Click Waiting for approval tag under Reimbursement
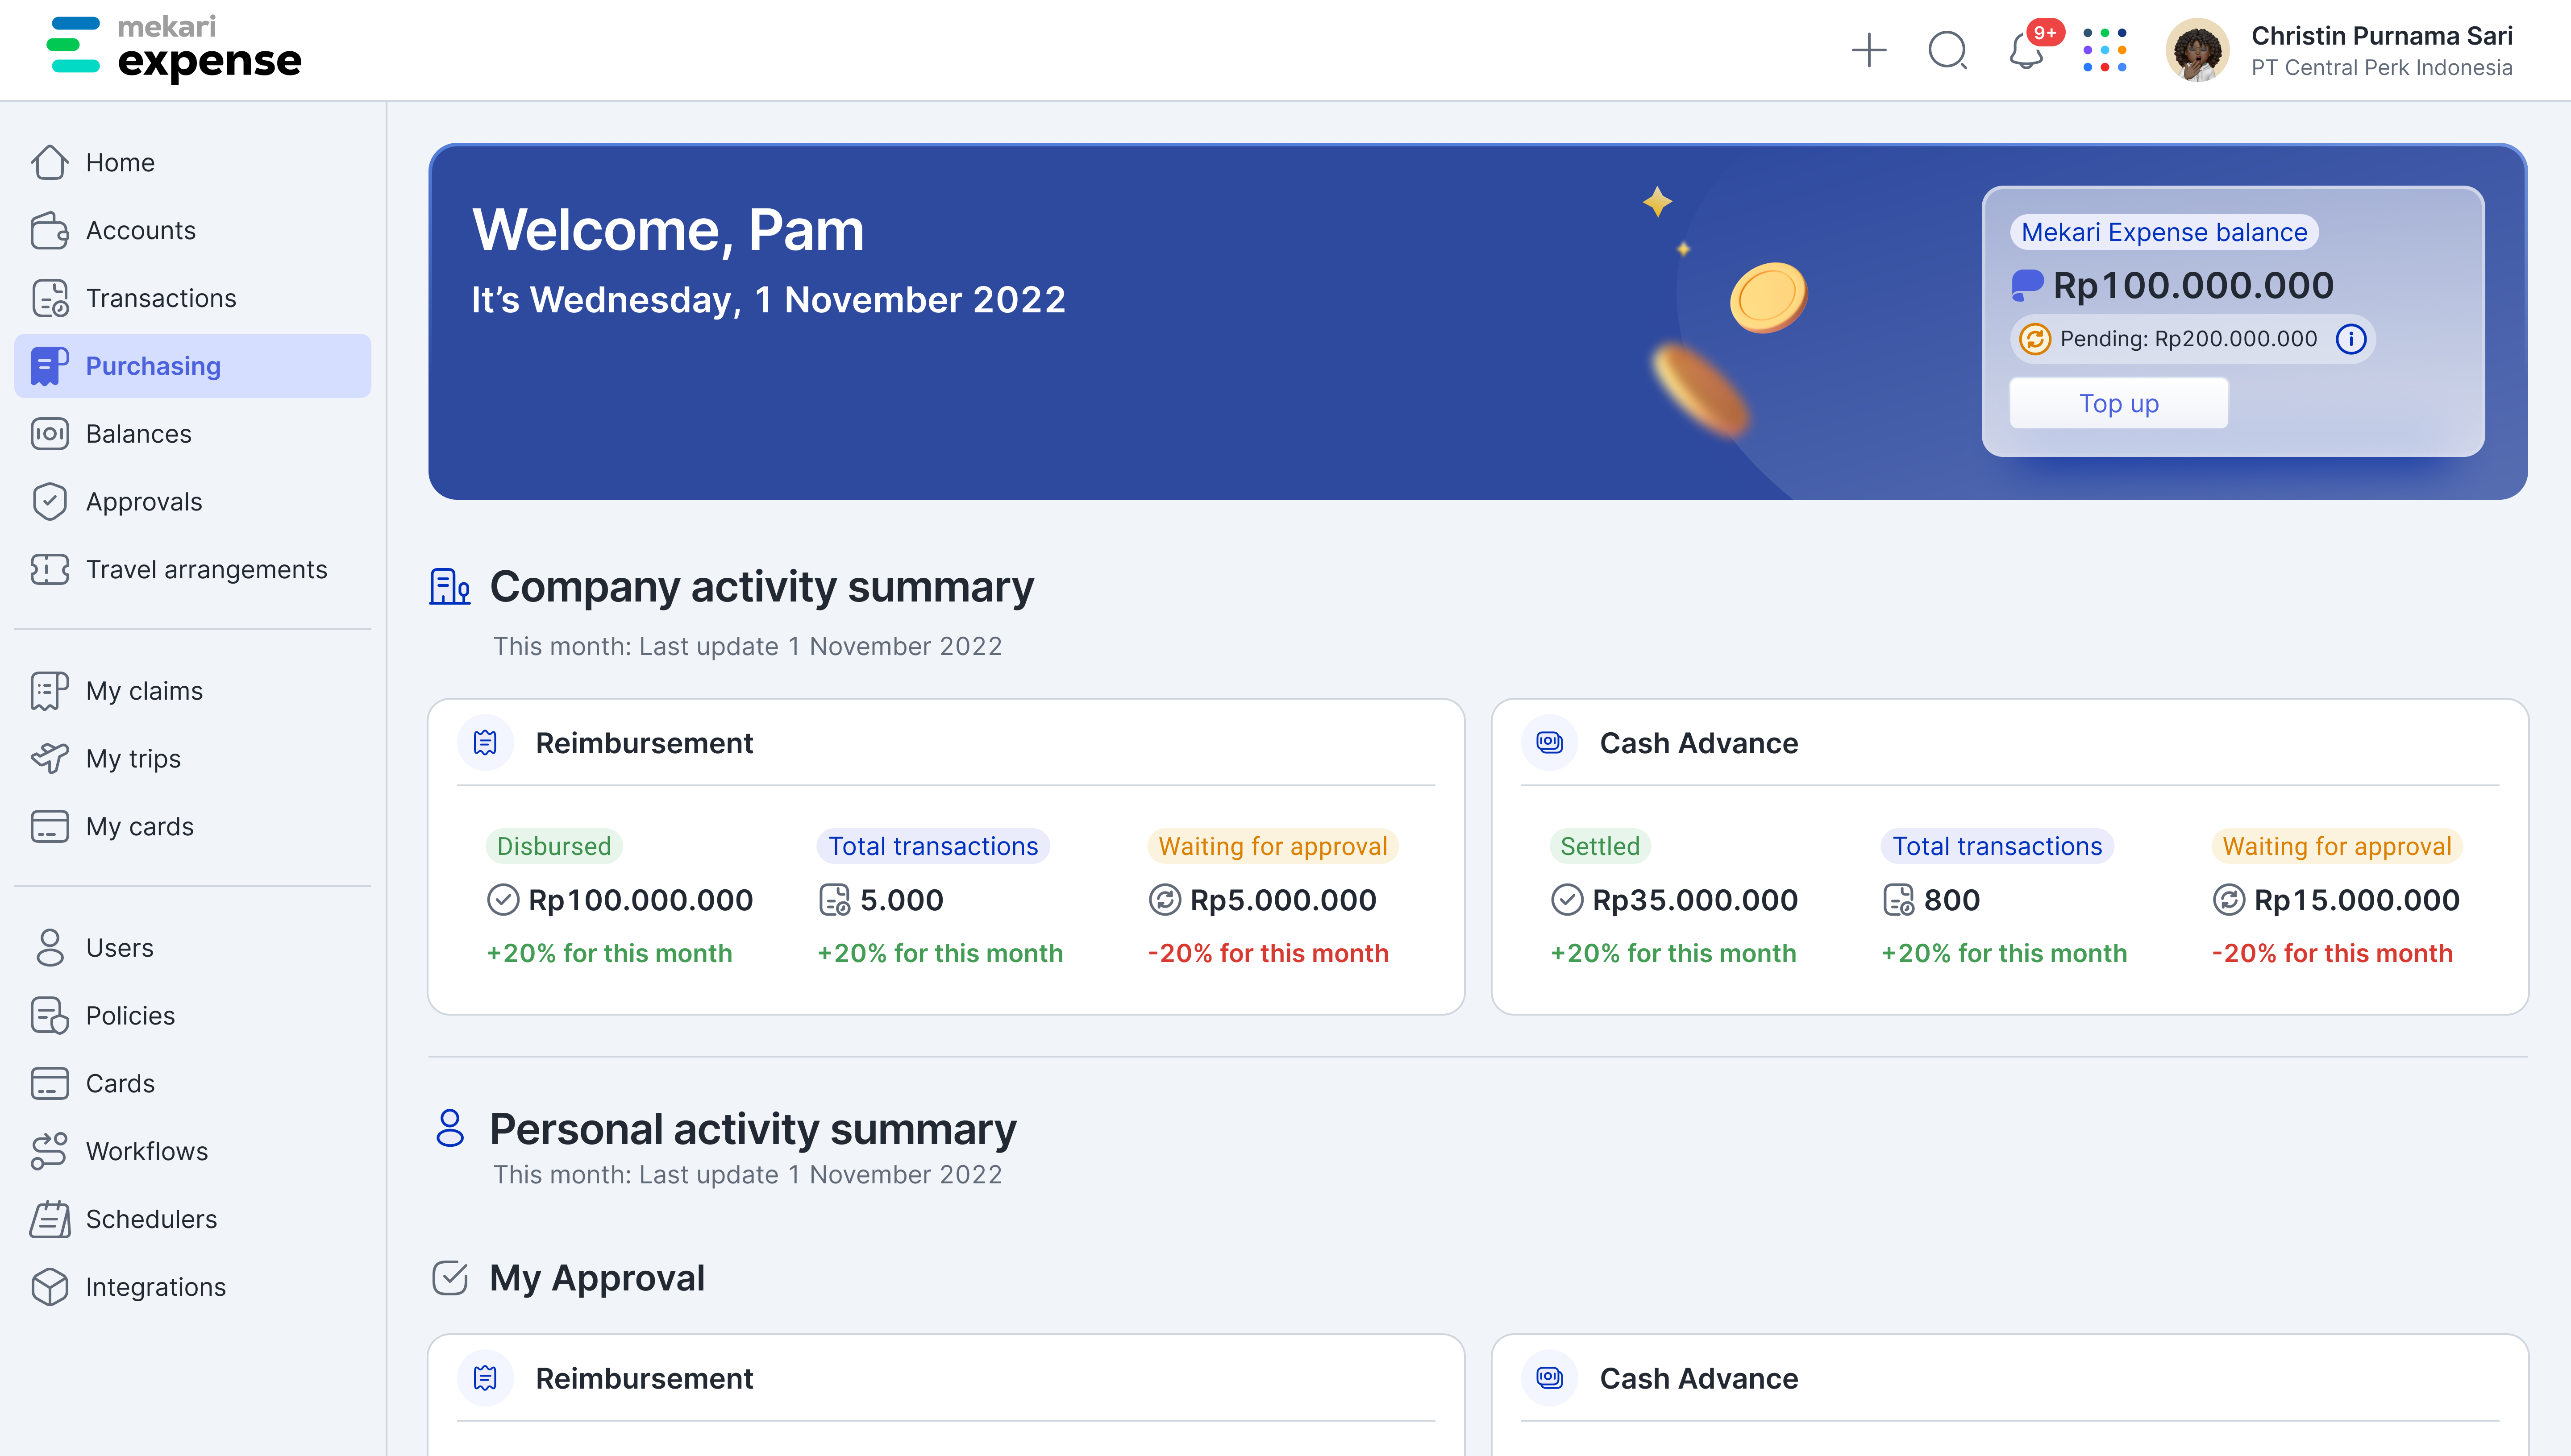The width and height of the screenshot is (2571, 1456). coord(1272,846)
